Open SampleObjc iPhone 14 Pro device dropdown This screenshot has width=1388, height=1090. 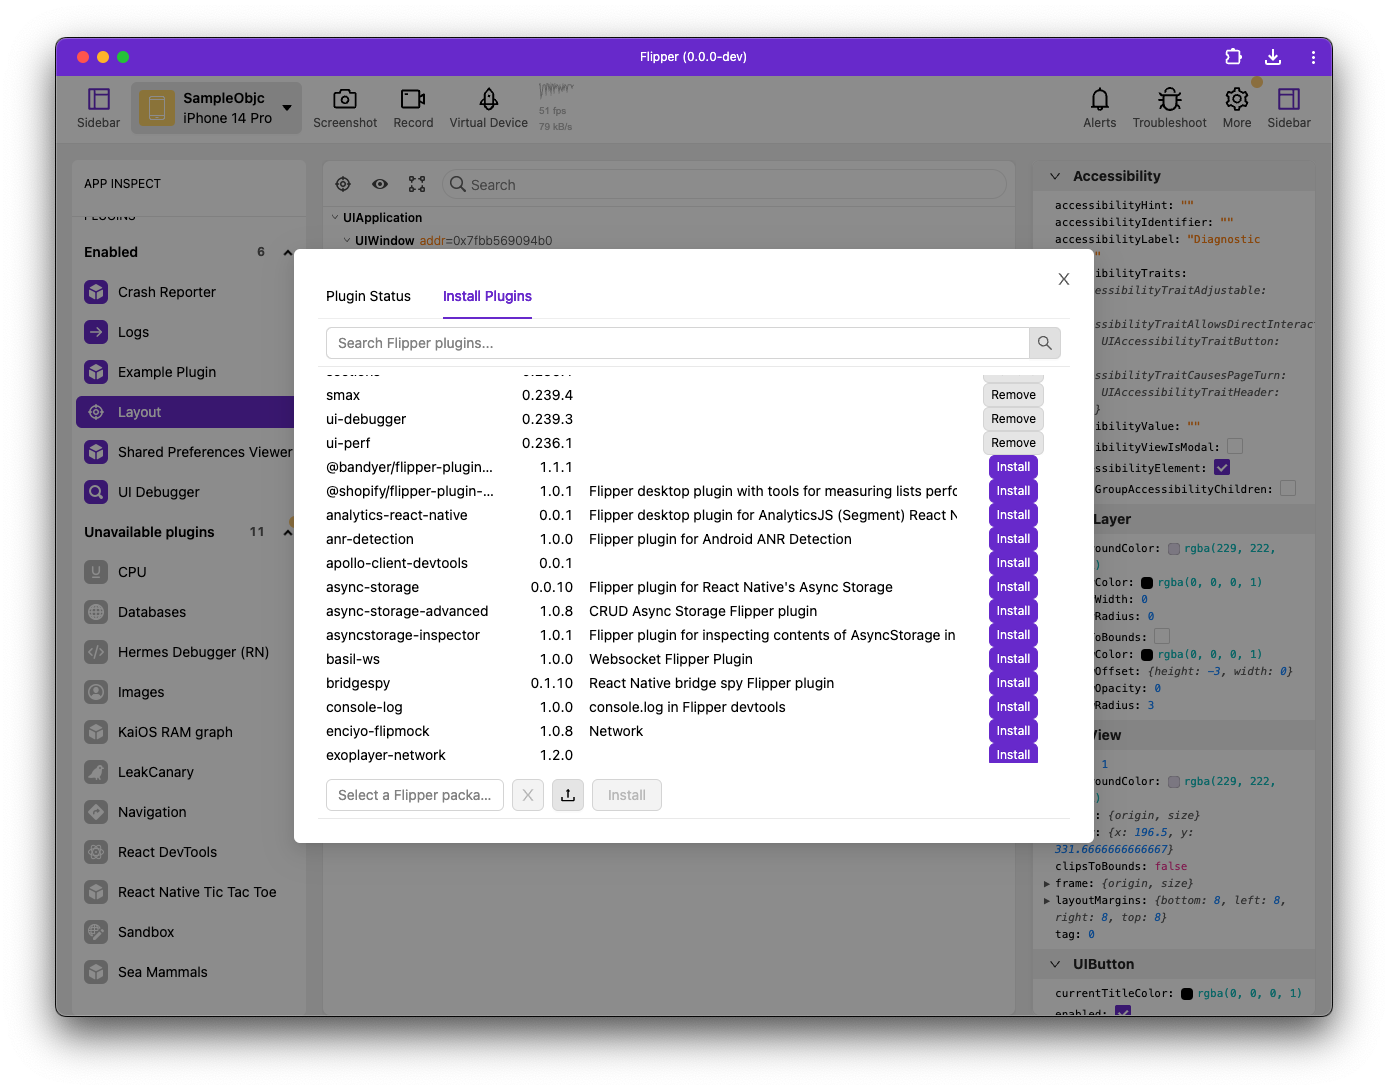216,107
